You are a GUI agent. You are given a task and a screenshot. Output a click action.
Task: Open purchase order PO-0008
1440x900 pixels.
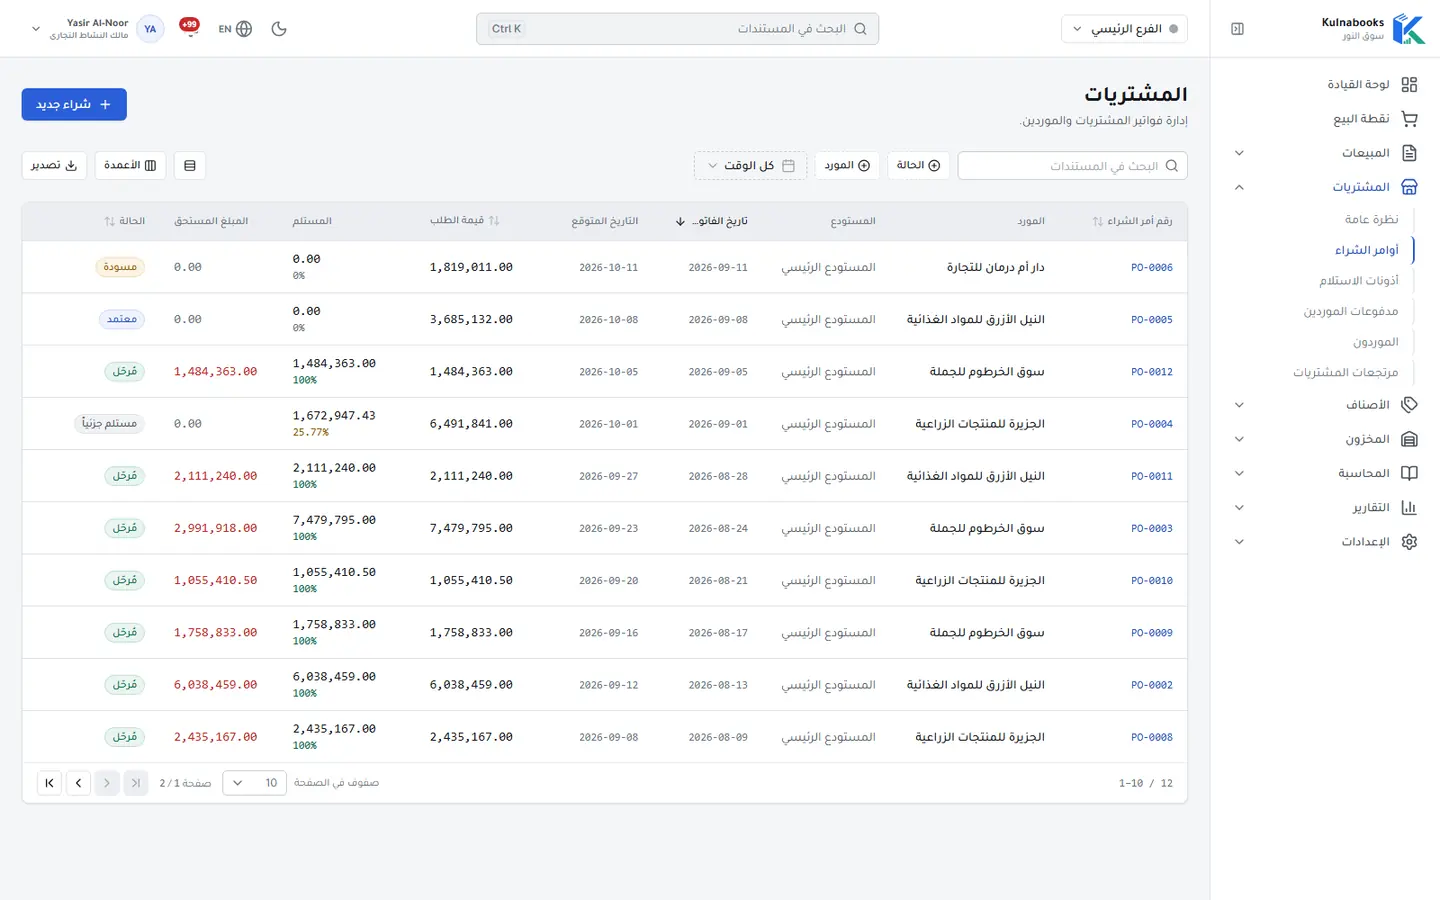click(1151, 737)
